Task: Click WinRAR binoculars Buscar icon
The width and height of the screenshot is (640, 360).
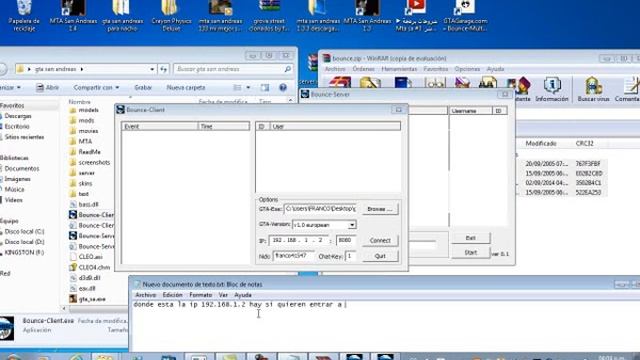Action: click(x=487, y=83)
